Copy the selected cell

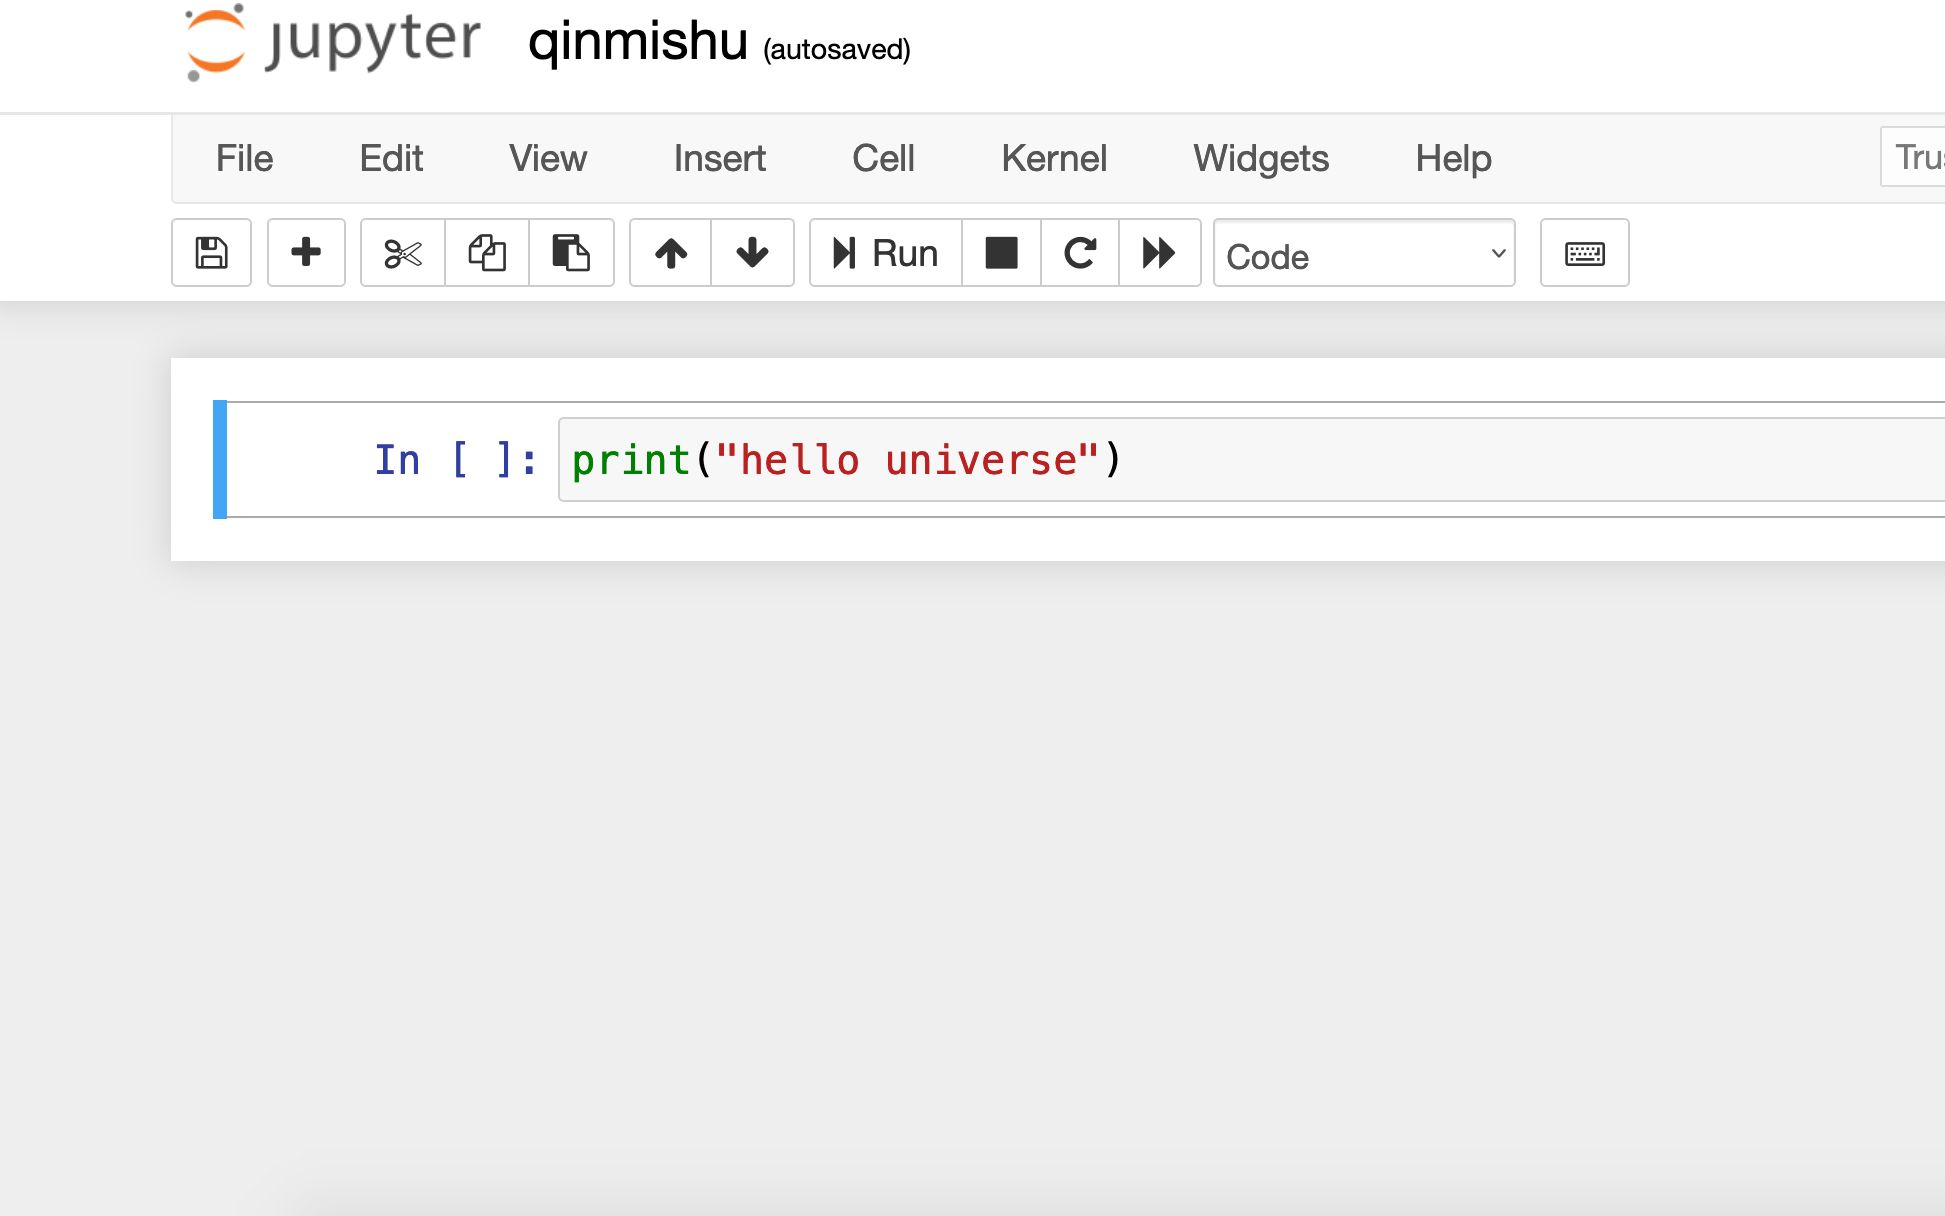487,253
